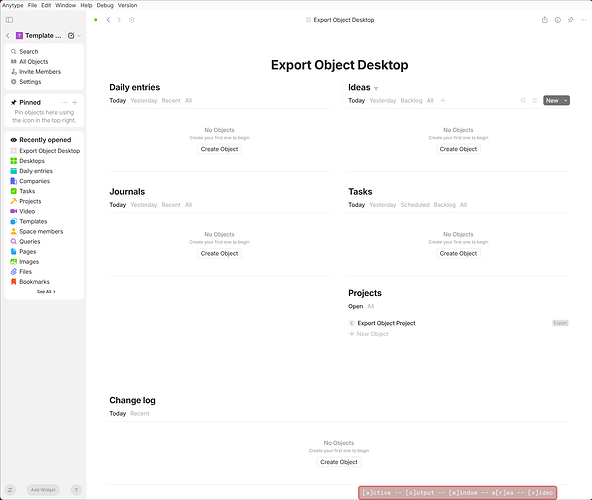Image resolution: width=592 pixels, height=500 pixels.
Task: Click bottom-left sync status icon
Action: (10, 490)
